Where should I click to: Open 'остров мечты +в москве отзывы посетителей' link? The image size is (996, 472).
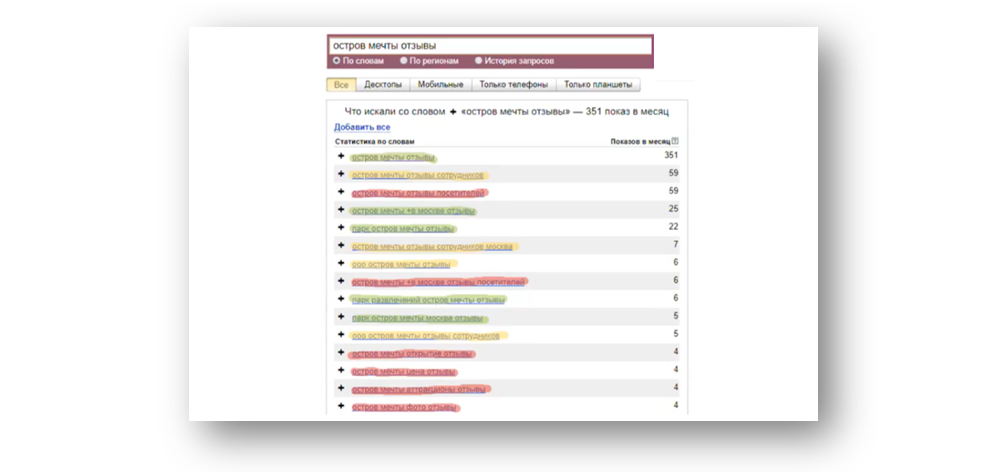[438, 282]
